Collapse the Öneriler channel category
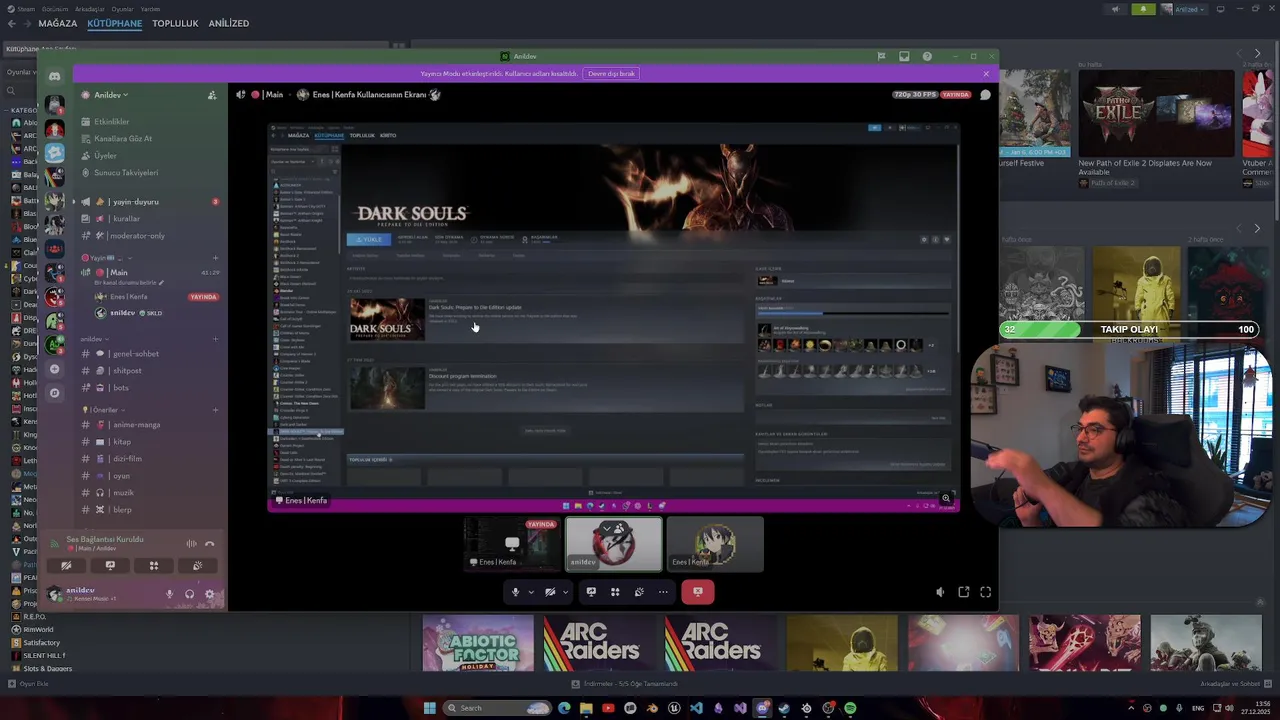 [104, 410]
